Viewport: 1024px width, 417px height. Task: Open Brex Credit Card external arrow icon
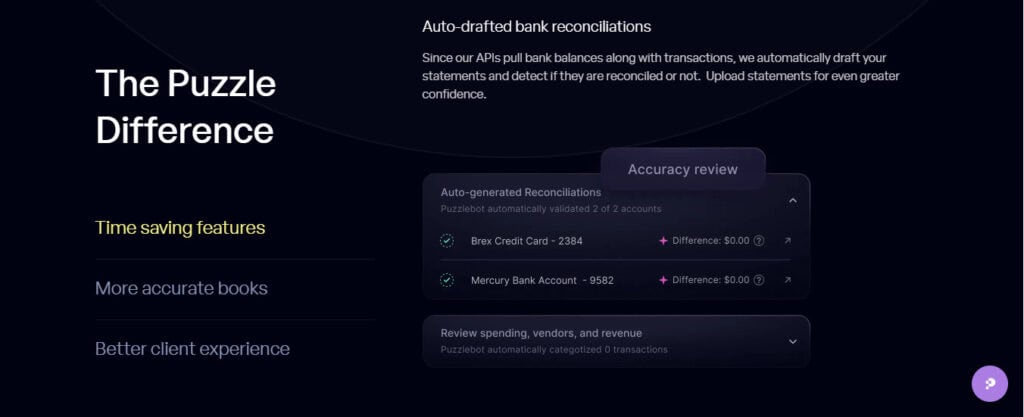coord(788,241)
